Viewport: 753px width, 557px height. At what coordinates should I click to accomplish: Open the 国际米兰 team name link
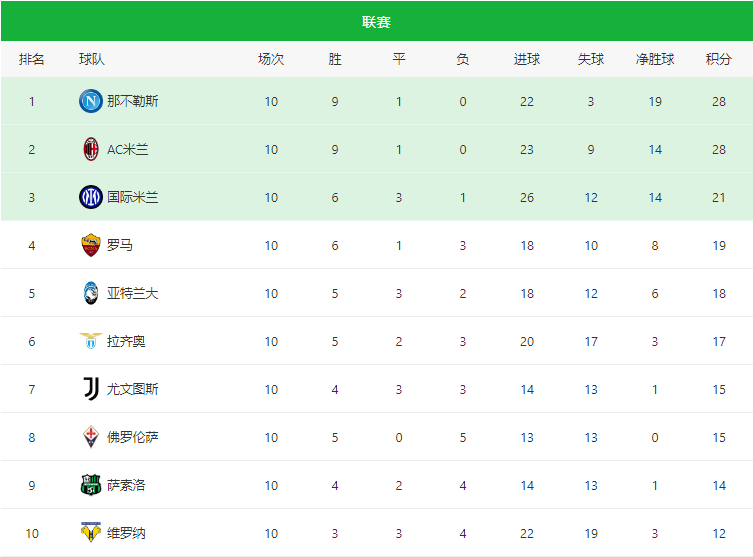(x=133, y=197)
